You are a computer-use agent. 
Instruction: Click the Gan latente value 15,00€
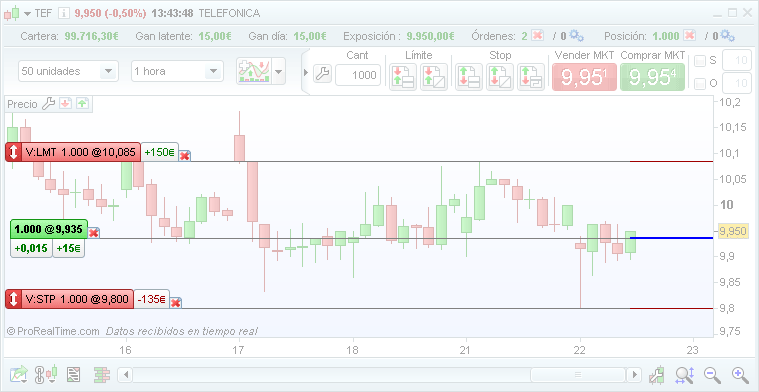pos(214,36)
